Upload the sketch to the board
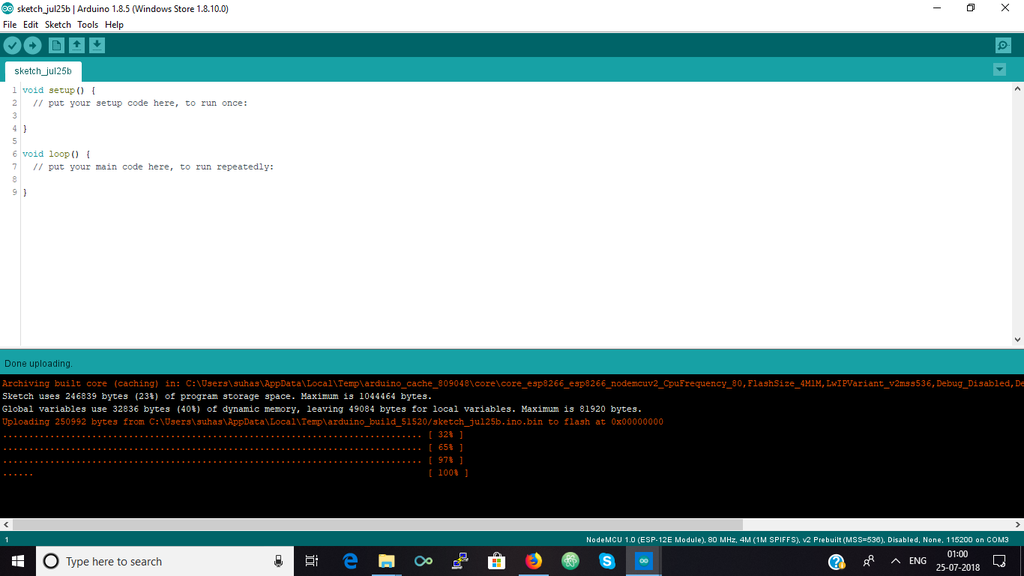1024x576 pixels. pos(32,44)
